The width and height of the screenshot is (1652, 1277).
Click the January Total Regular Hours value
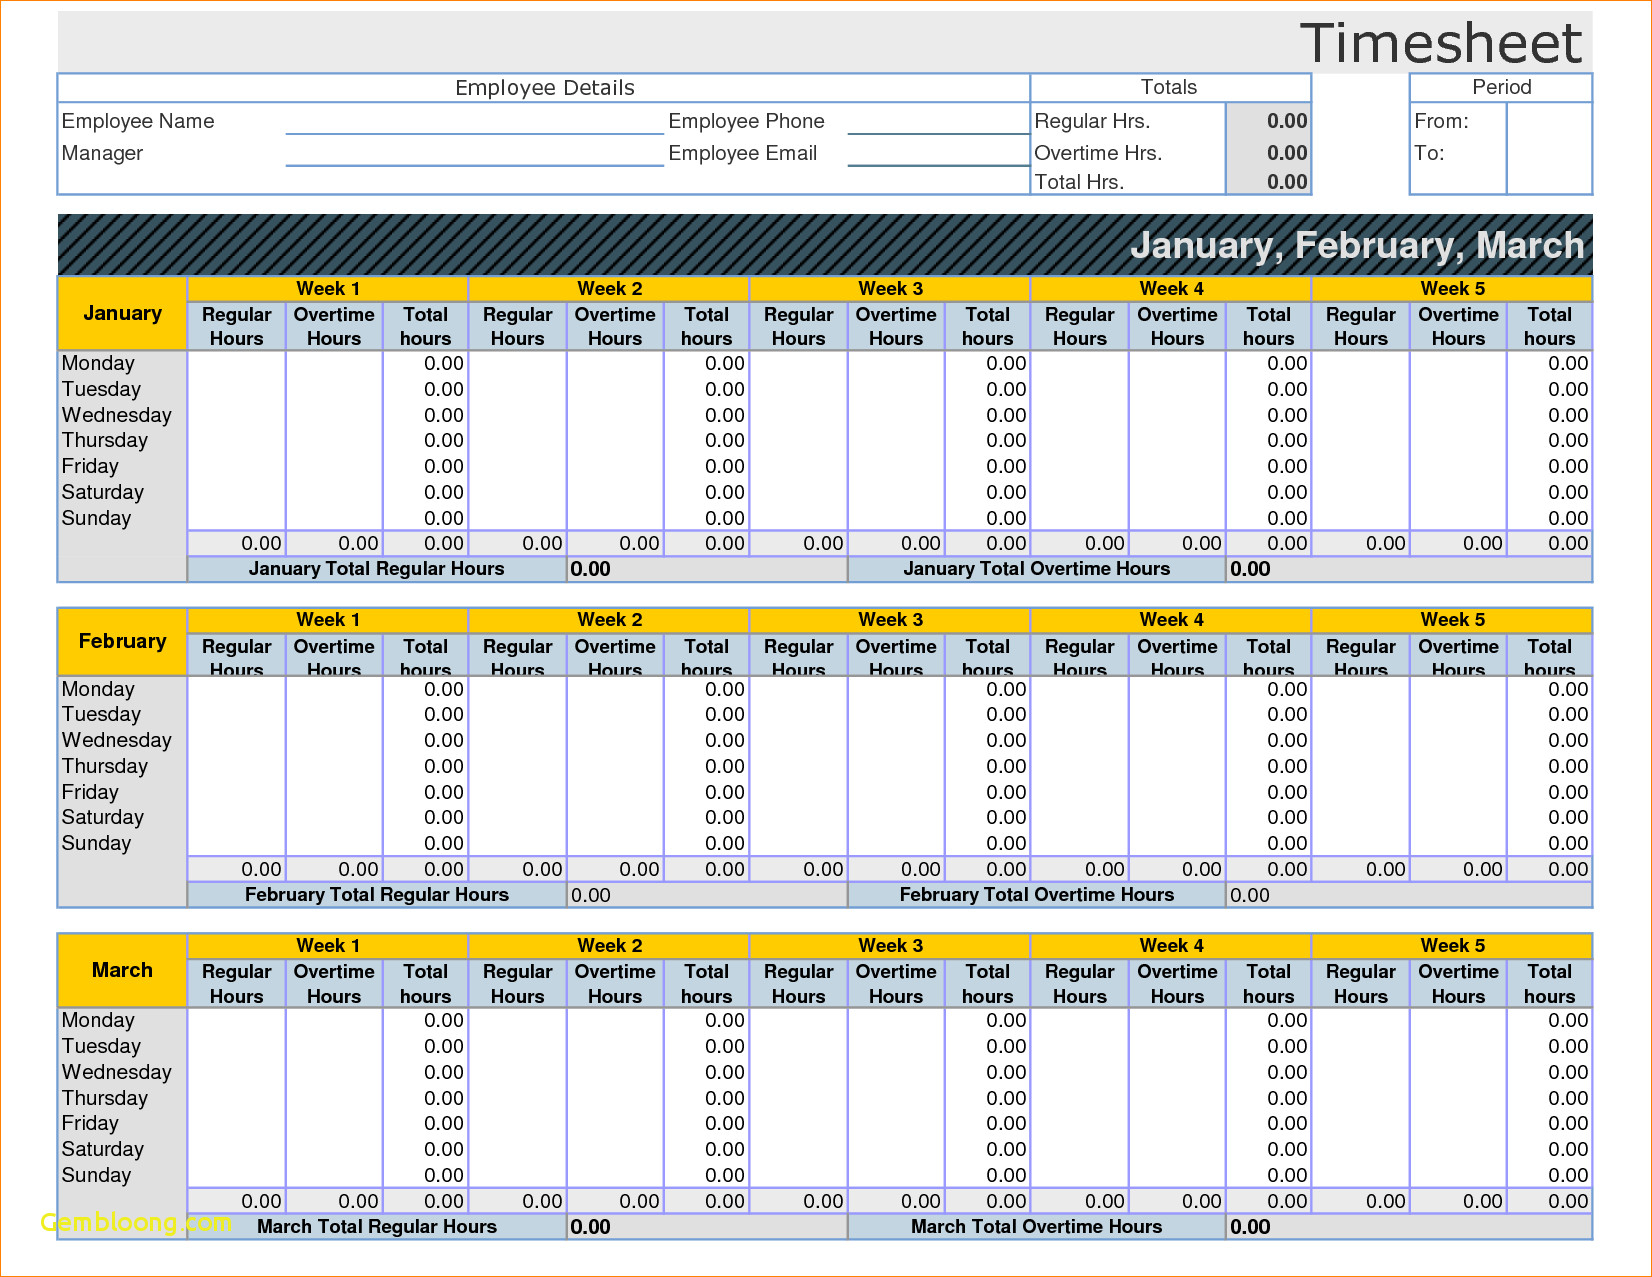tap(589, 568)
